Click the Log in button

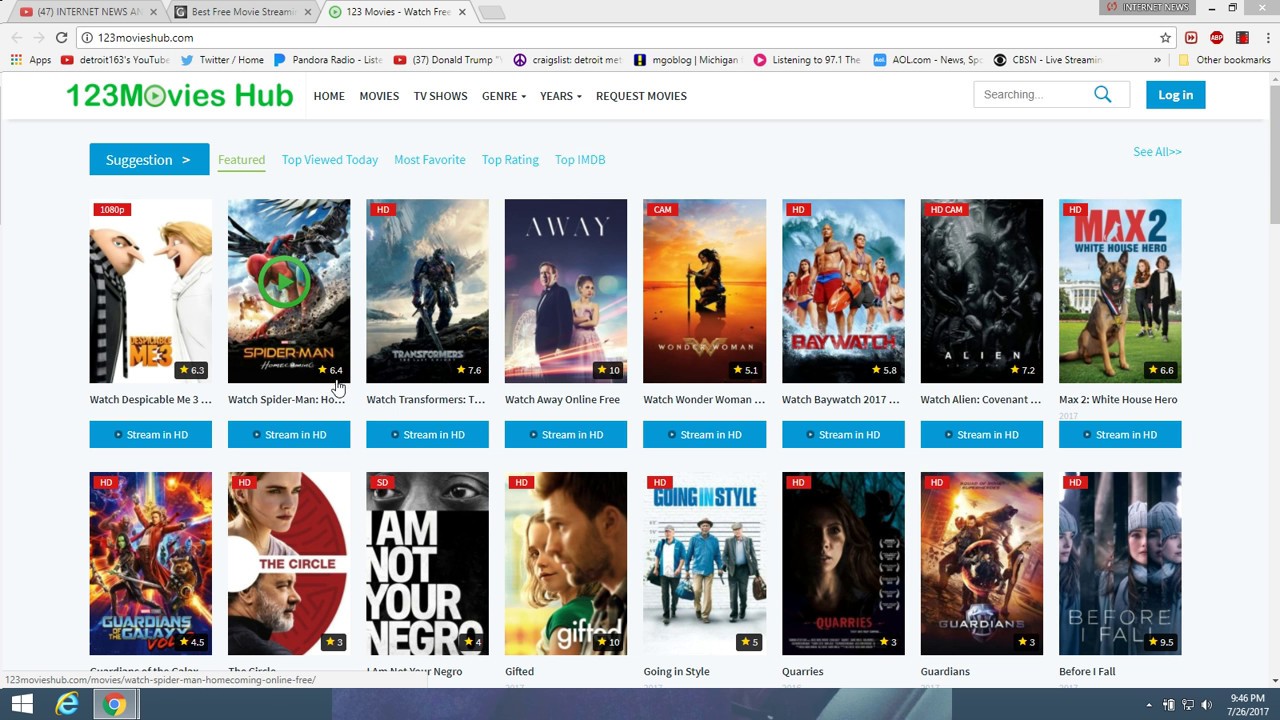(1175, 95)
